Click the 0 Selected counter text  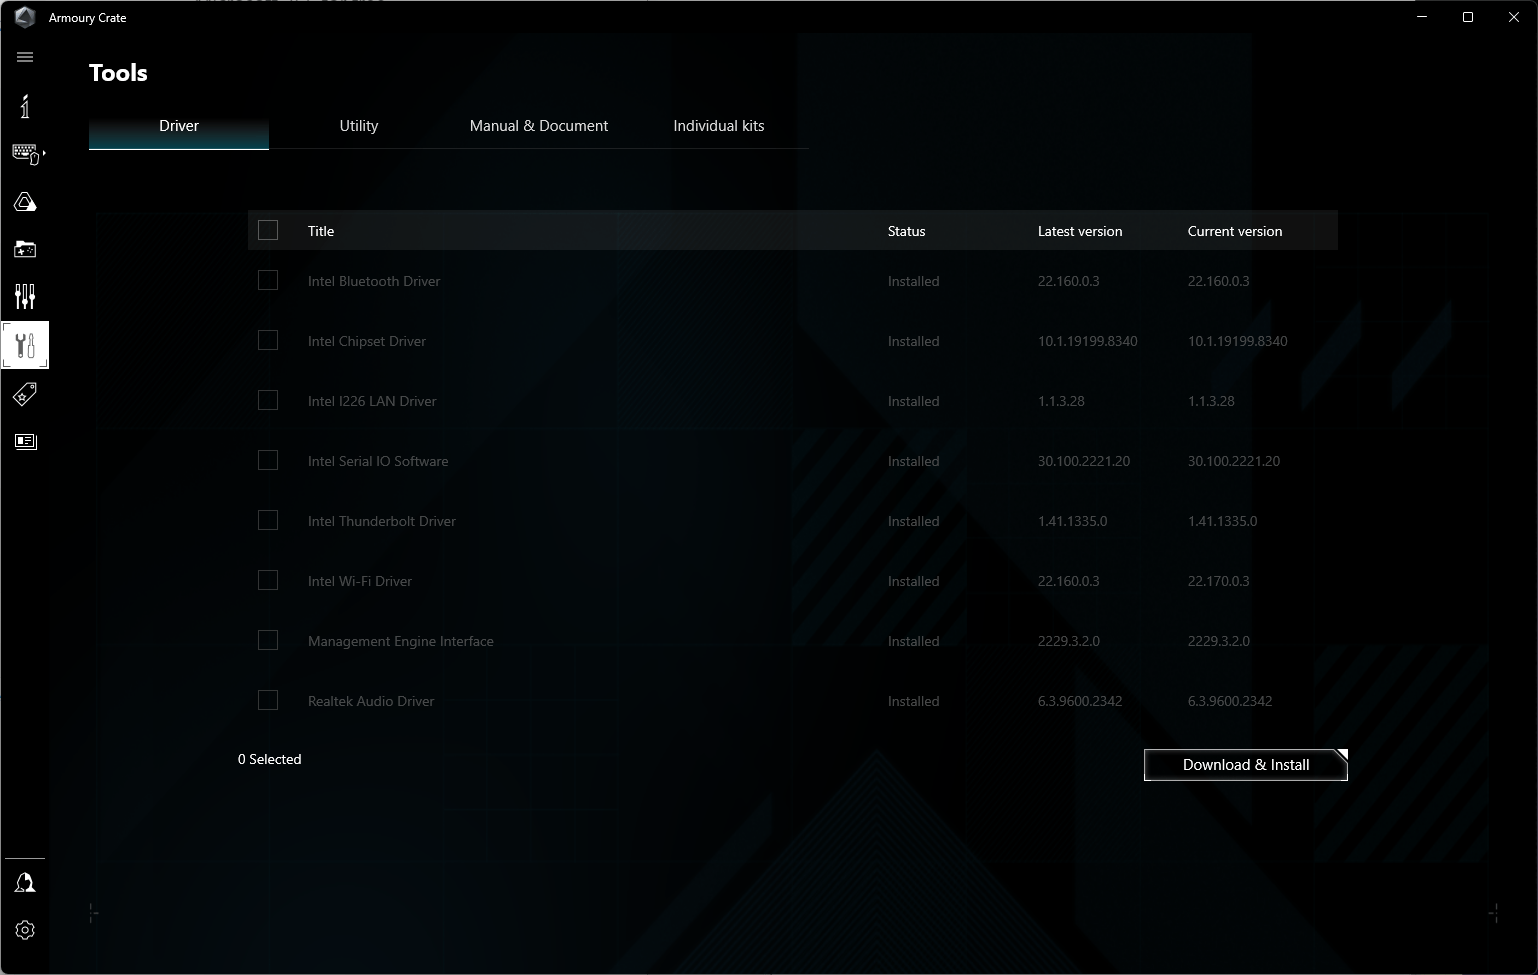[270, 759]
